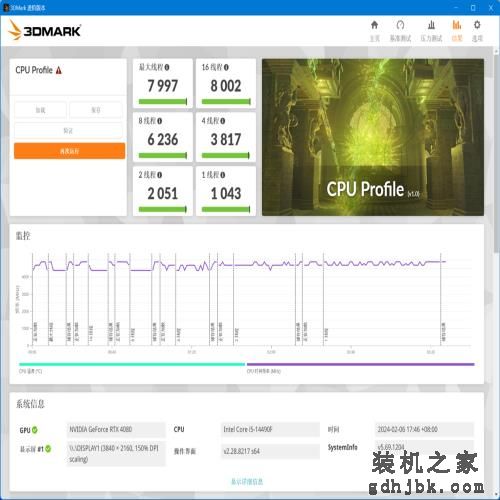Click the 2024-02-06 17:46 time field
This screenshot has height=500, width=500.
tap(424, 429)
